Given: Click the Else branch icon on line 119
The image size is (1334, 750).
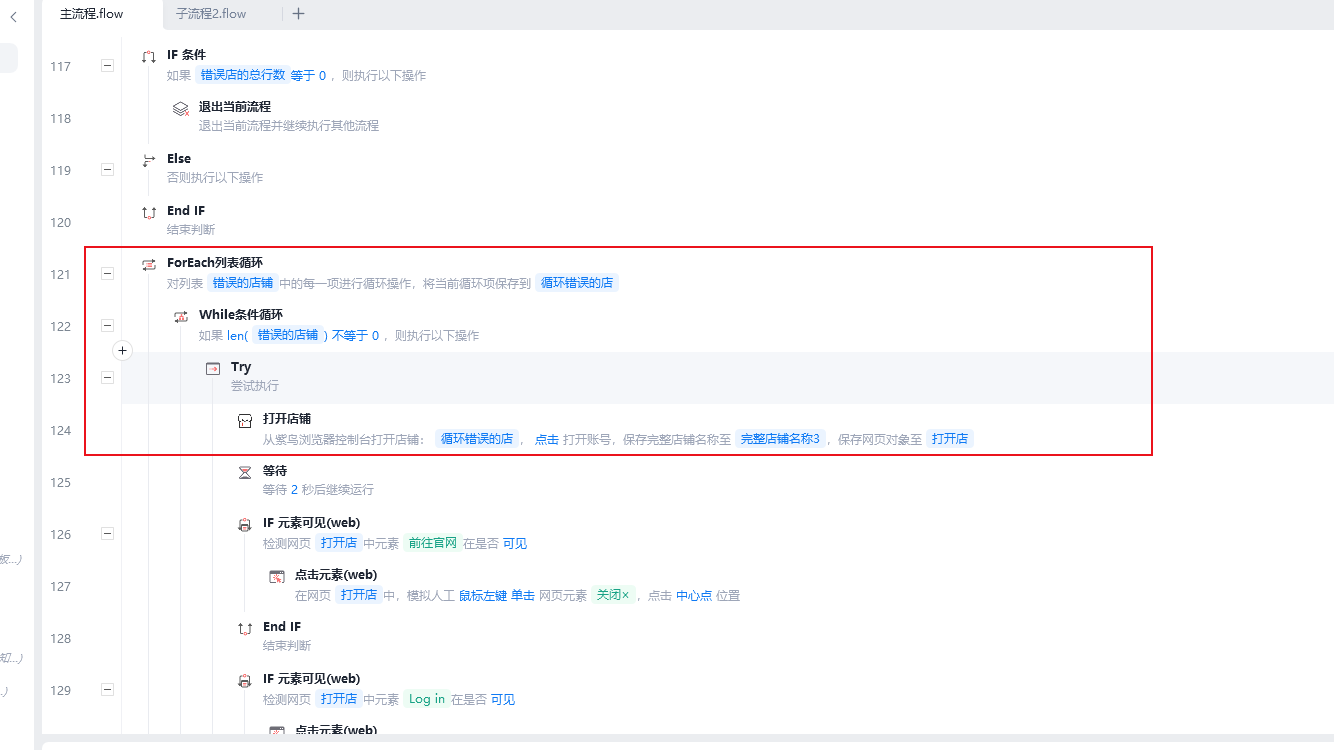Looking at the screenshot, I should tap(149, 160).
